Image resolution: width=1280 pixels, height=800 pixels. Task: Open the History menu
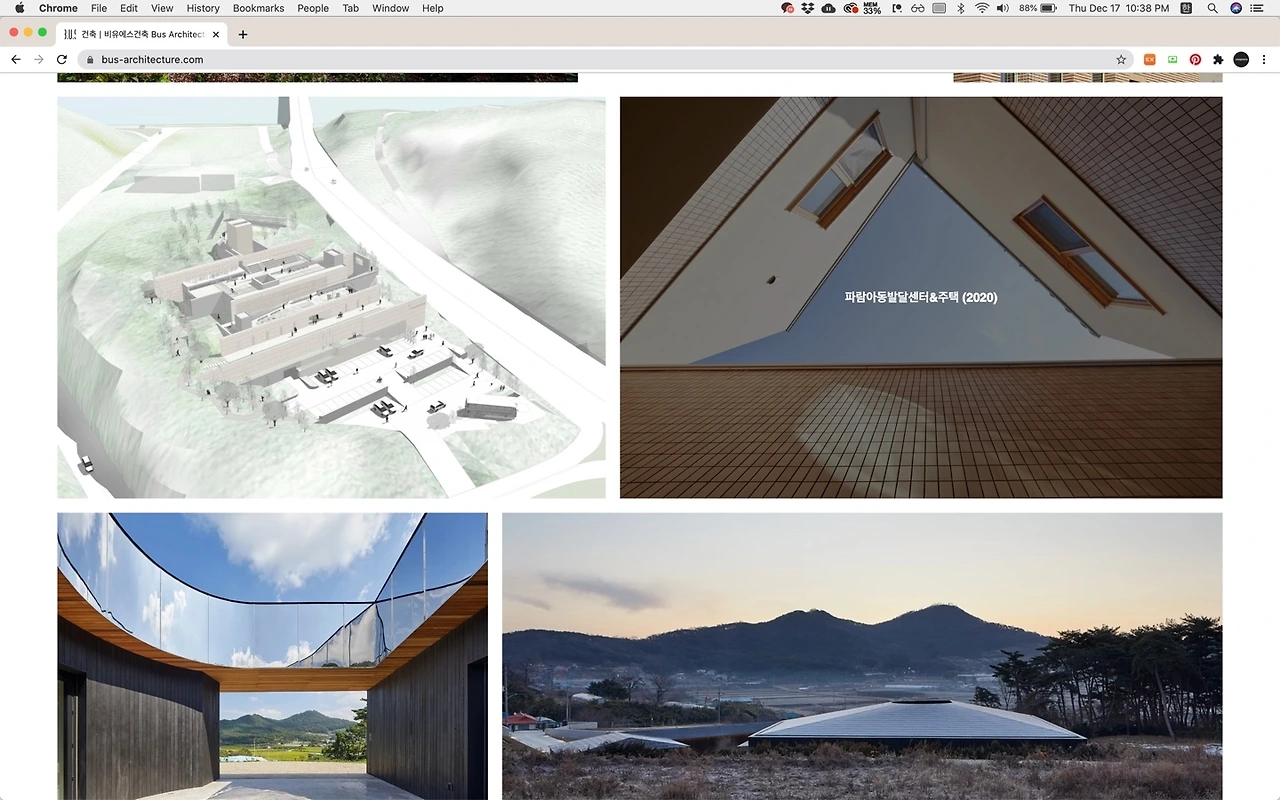203,8
